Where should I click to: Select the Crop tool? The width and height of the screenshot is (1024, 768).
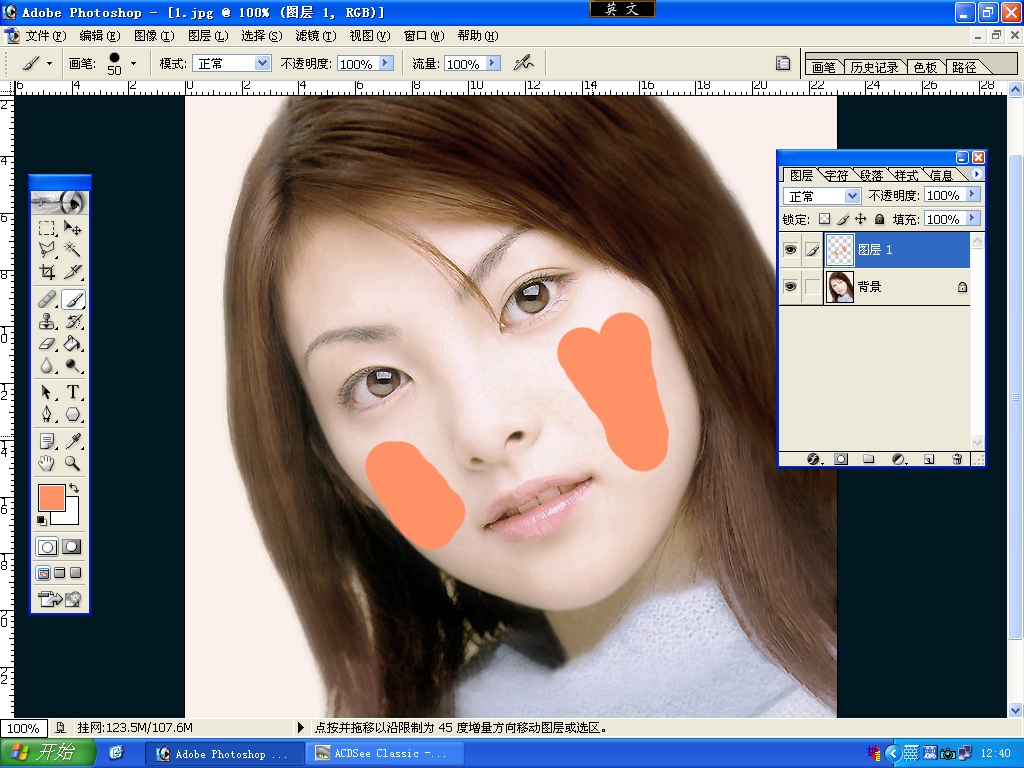coord(46,272)
